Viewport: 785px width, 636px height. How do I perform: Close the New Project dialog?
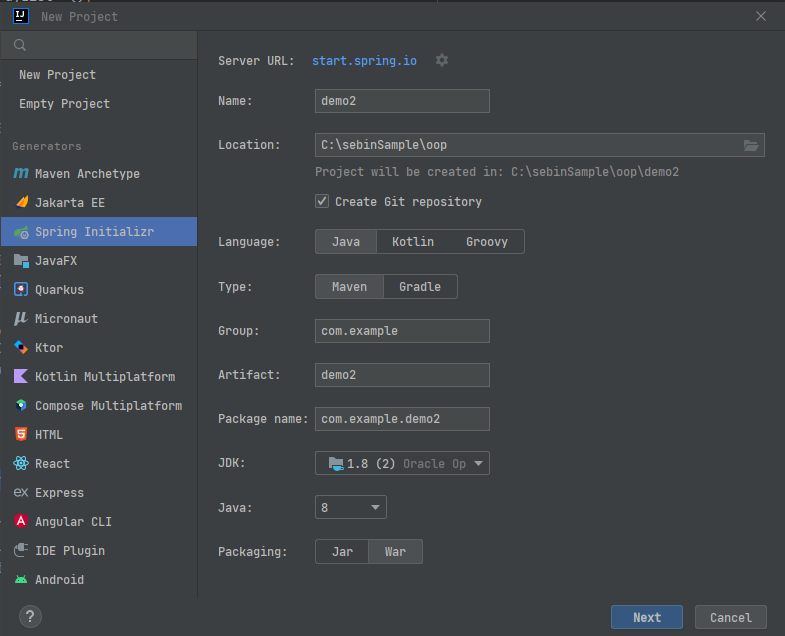[x=761, y=16]
